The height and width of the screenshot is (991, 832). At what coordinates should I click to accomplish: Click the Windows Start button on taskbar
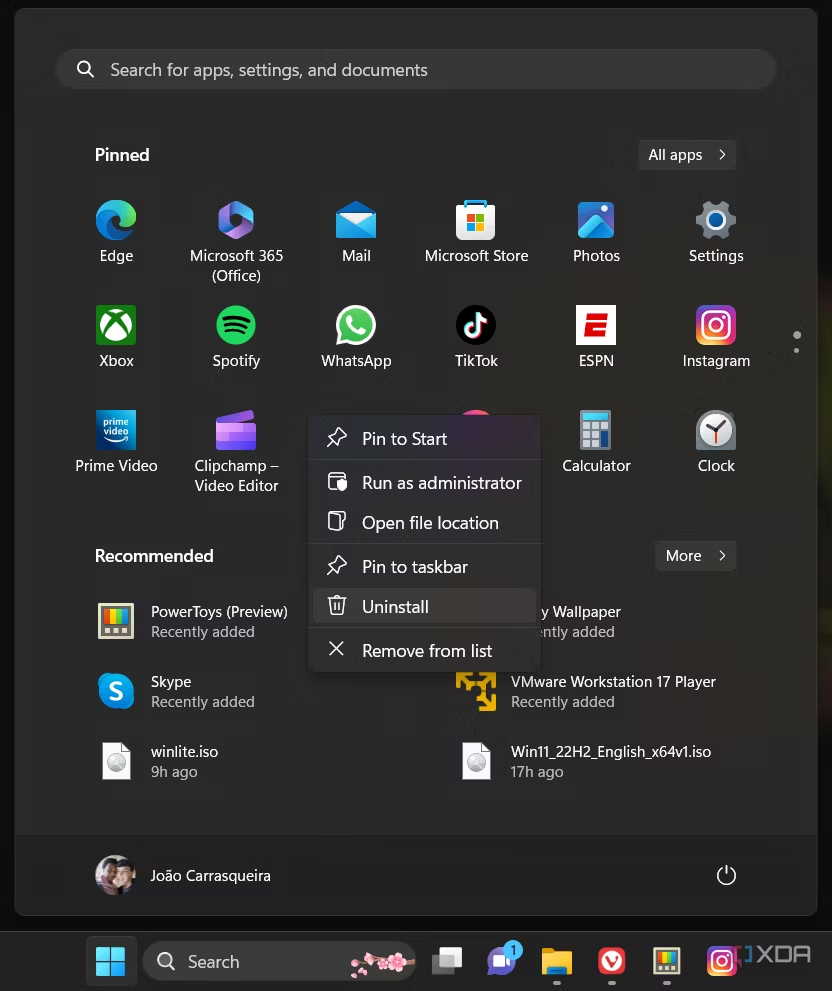pos(111,961)
